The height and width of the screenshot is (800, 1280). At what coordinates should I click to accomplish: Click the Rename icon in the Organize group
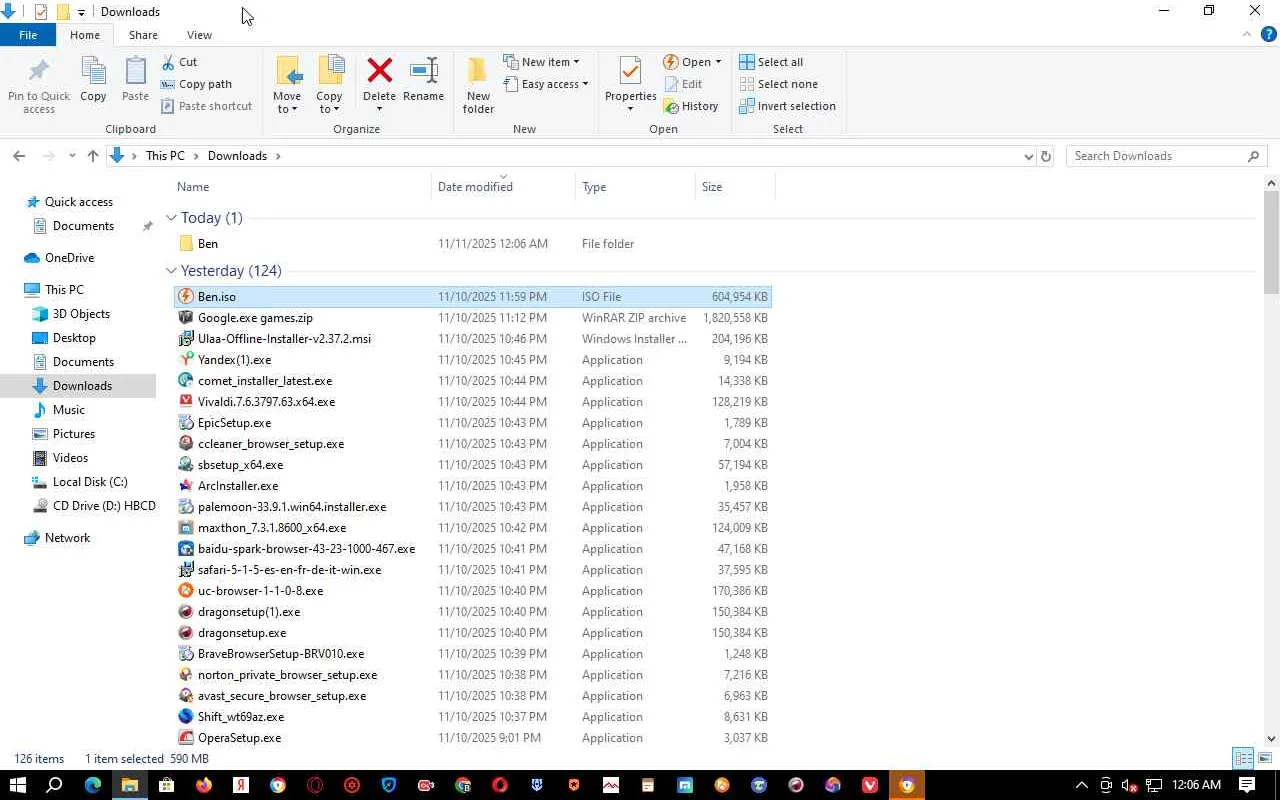424,70
